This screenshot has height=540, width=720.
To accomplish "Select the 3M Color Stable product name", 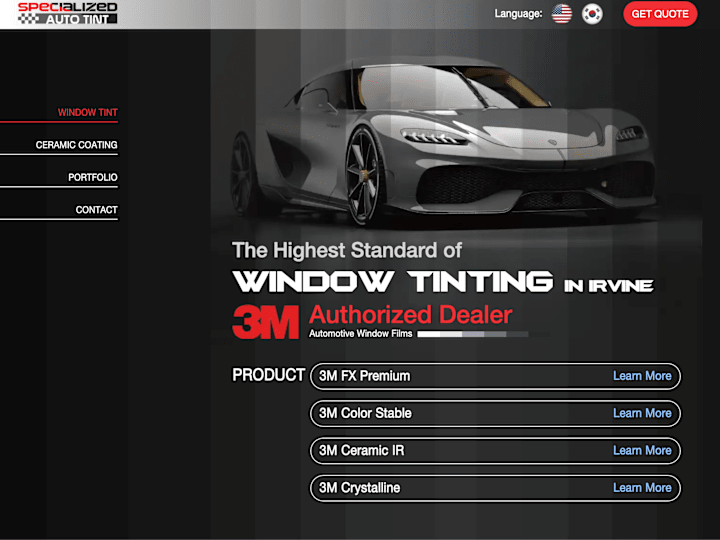I will [x=365, y=413].
